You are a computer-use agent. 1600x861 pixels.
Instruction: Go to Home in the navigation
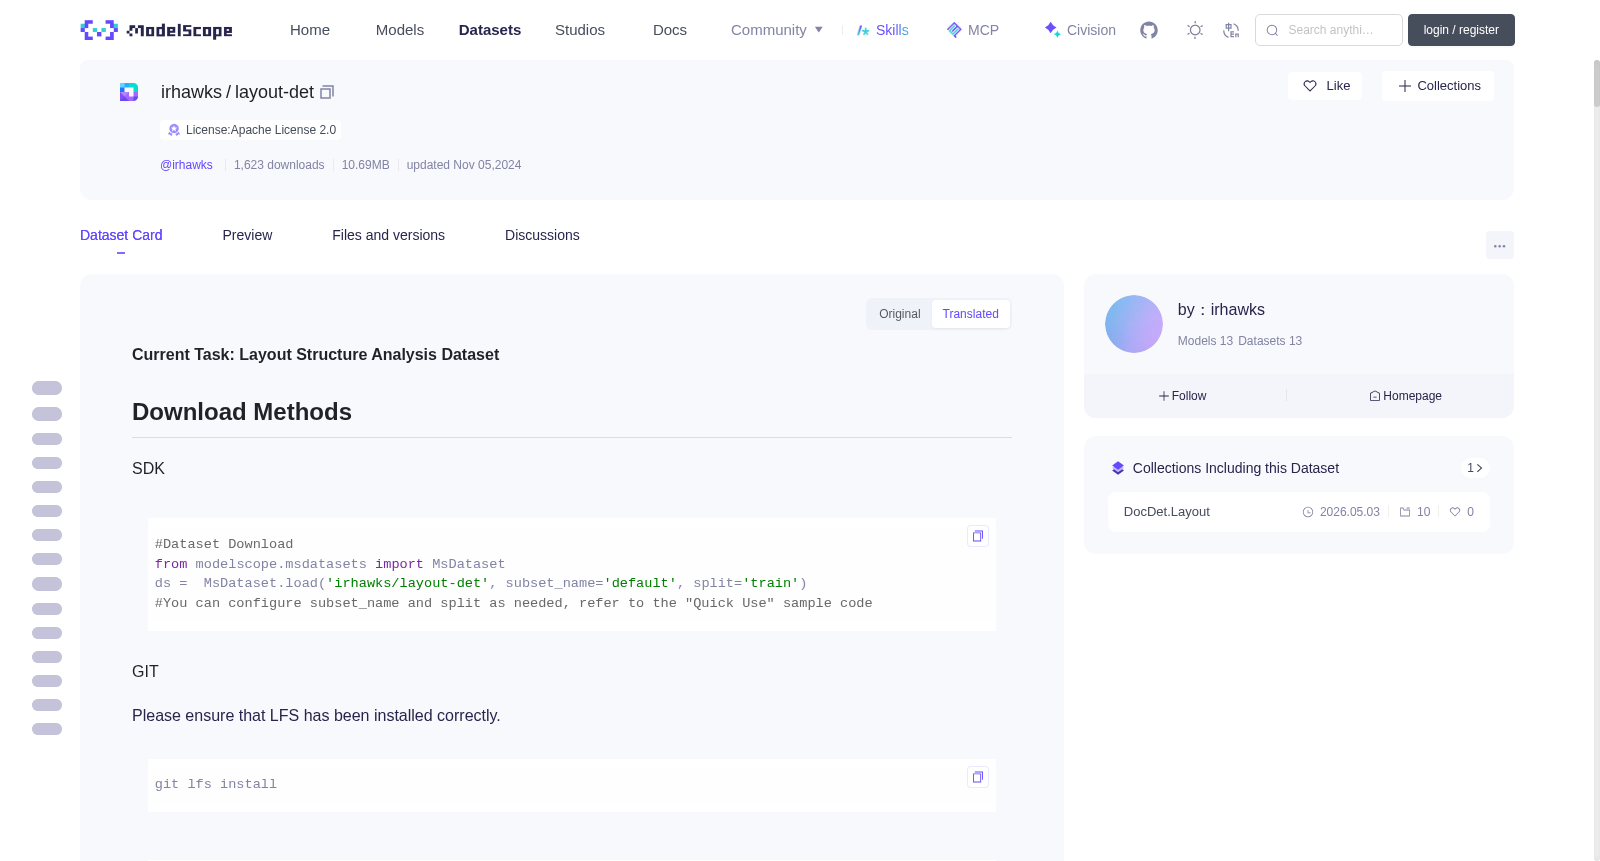310,30
